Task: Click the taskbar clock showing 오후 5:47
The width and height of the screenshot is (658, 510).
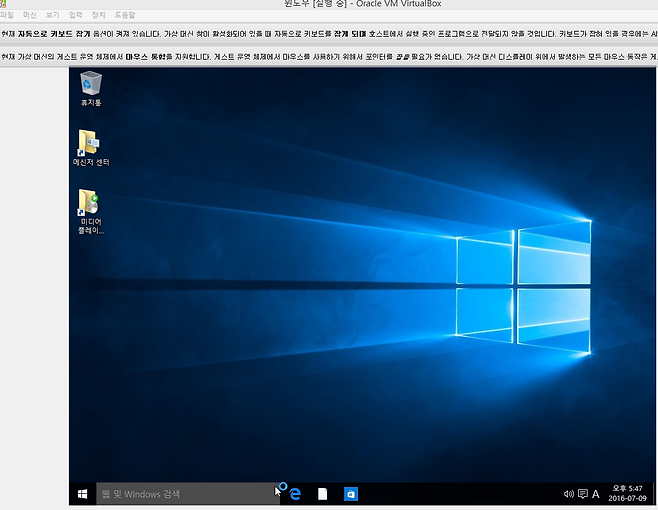Action: tap(628, 493)
